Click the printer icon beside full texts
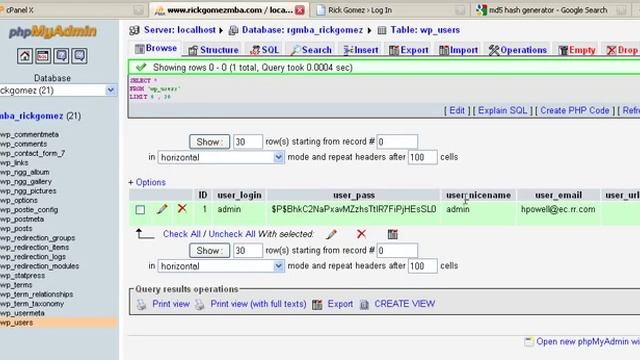This screenshot has height=360, width=640. [x=199, y=304]
